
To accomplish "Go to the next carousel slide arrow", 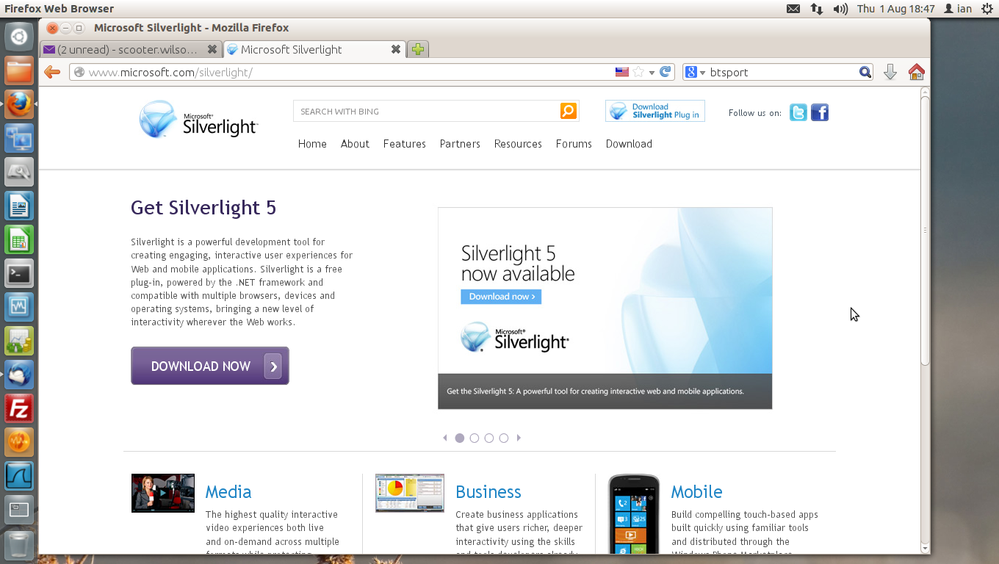I will pyautogui.click(x=519, y=438).
